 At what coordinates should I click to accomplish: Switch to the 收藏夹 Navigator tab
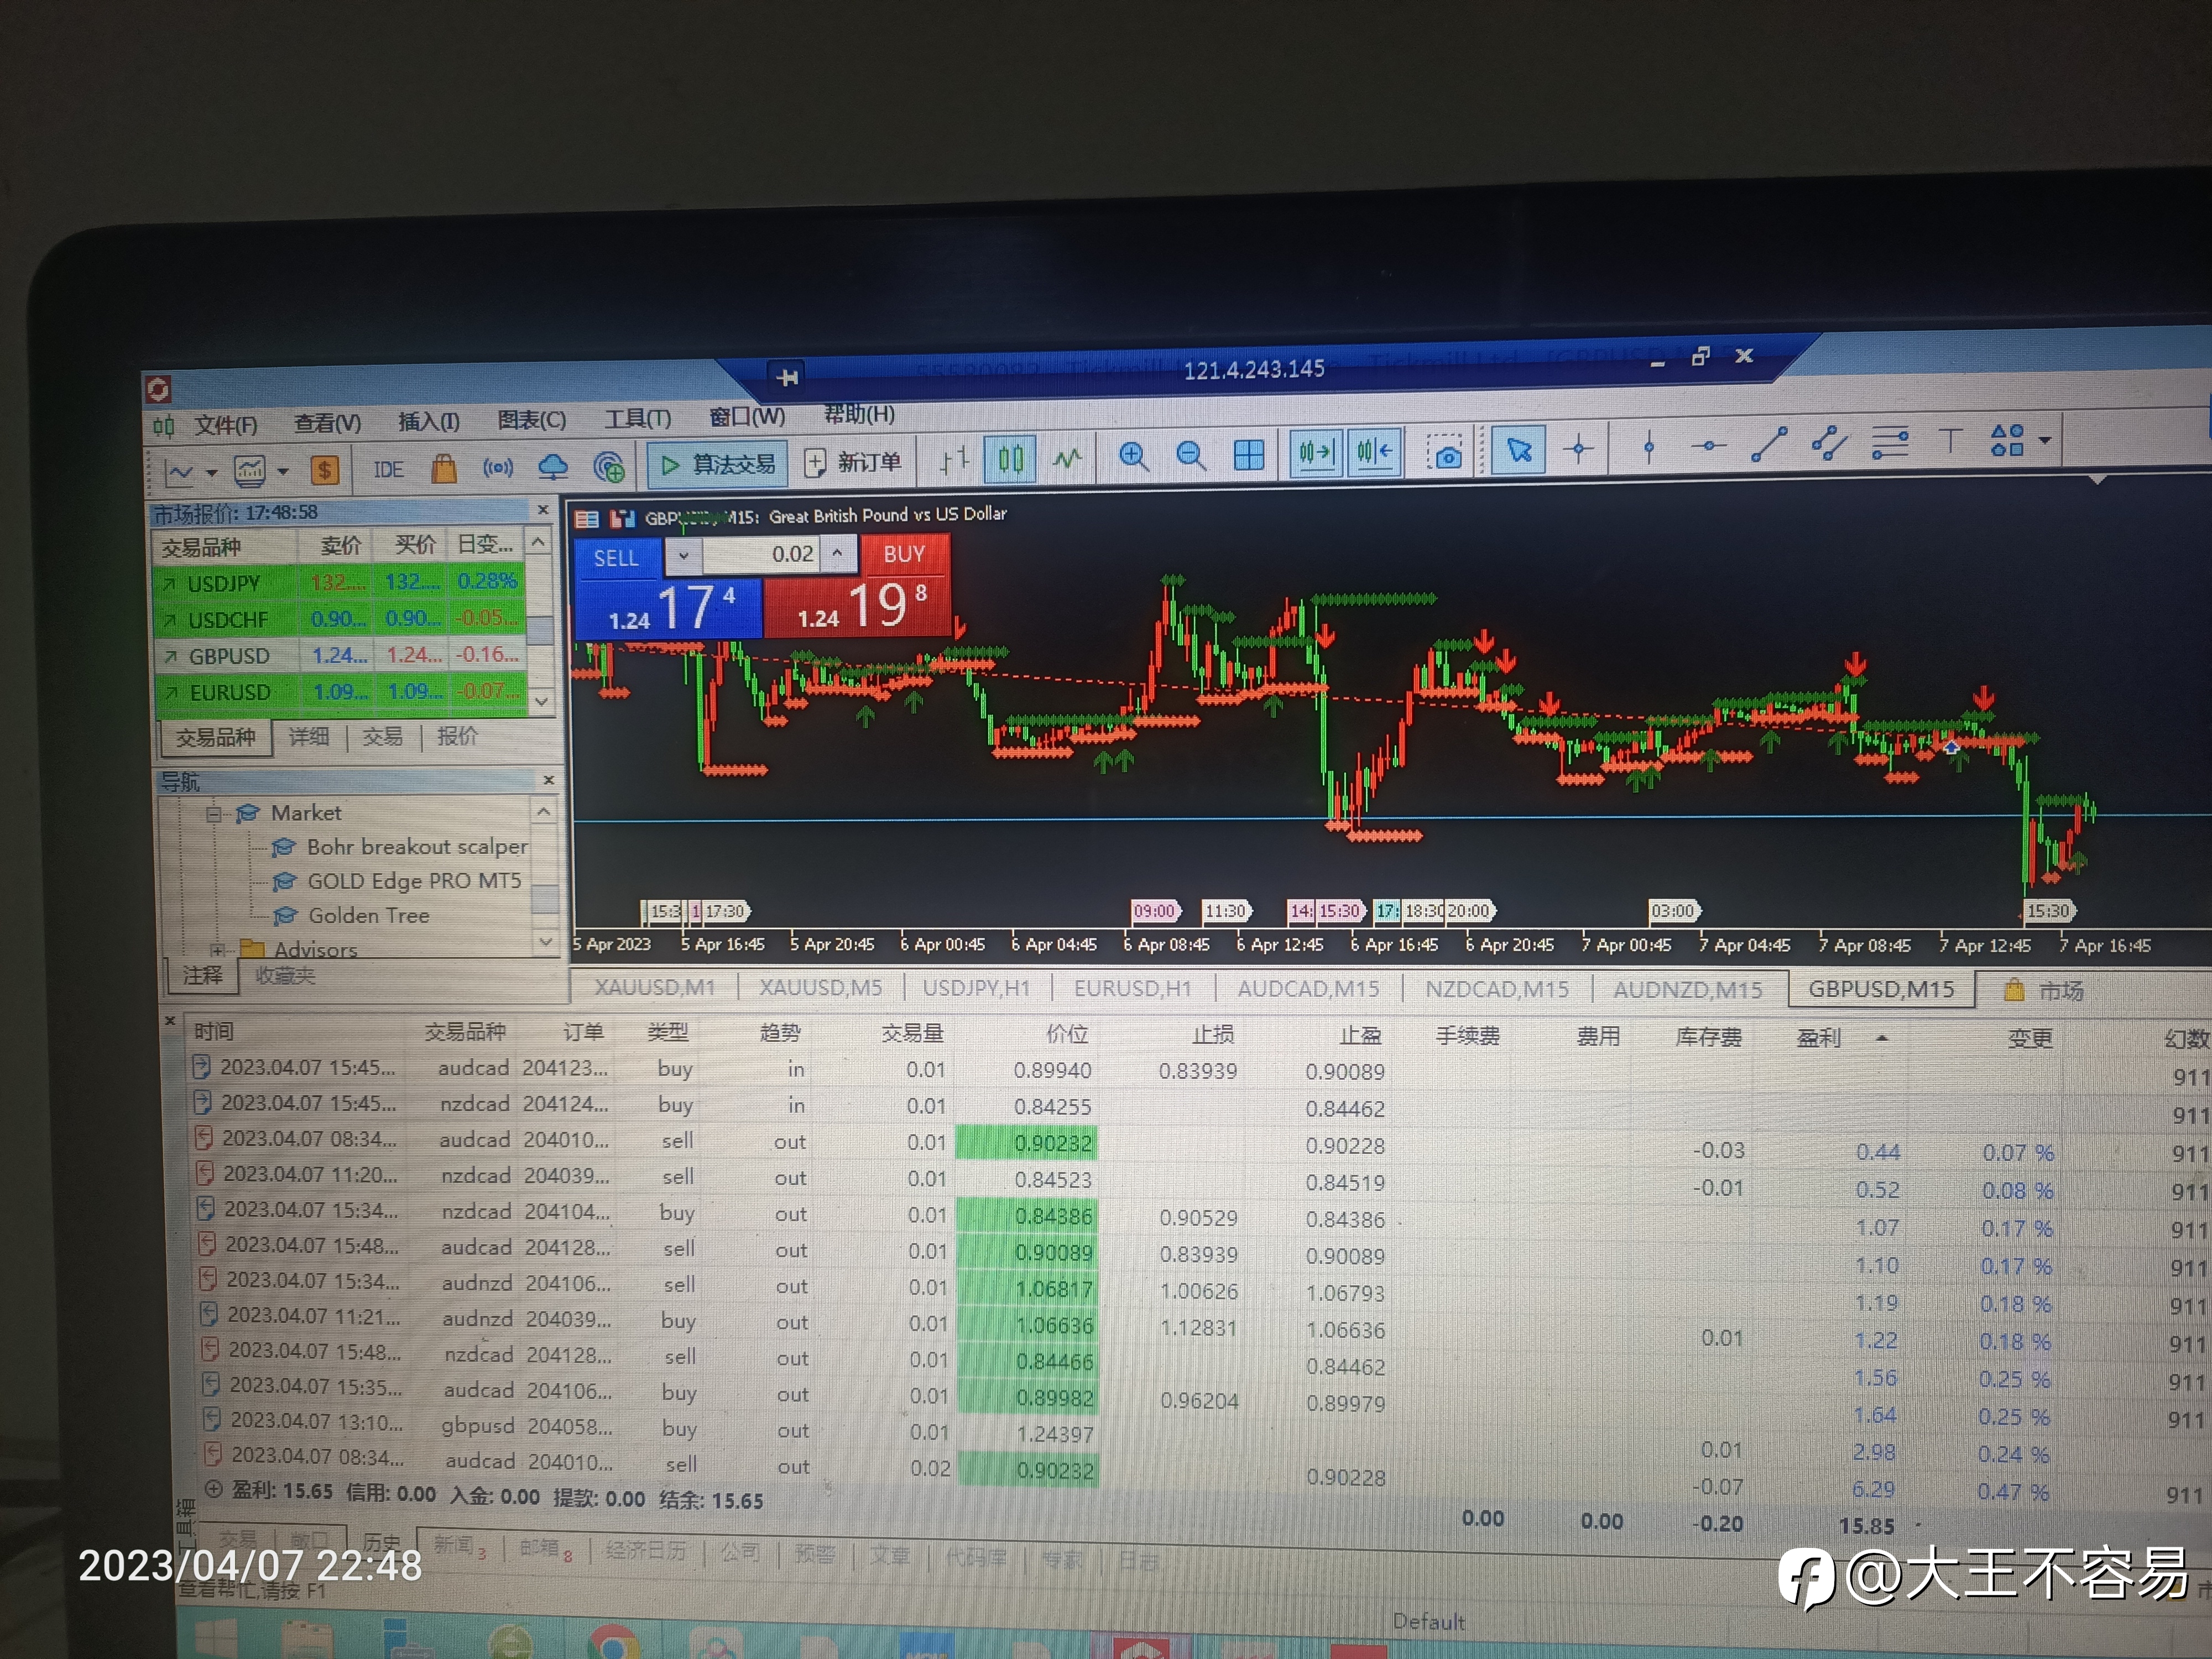click(285, 975)
